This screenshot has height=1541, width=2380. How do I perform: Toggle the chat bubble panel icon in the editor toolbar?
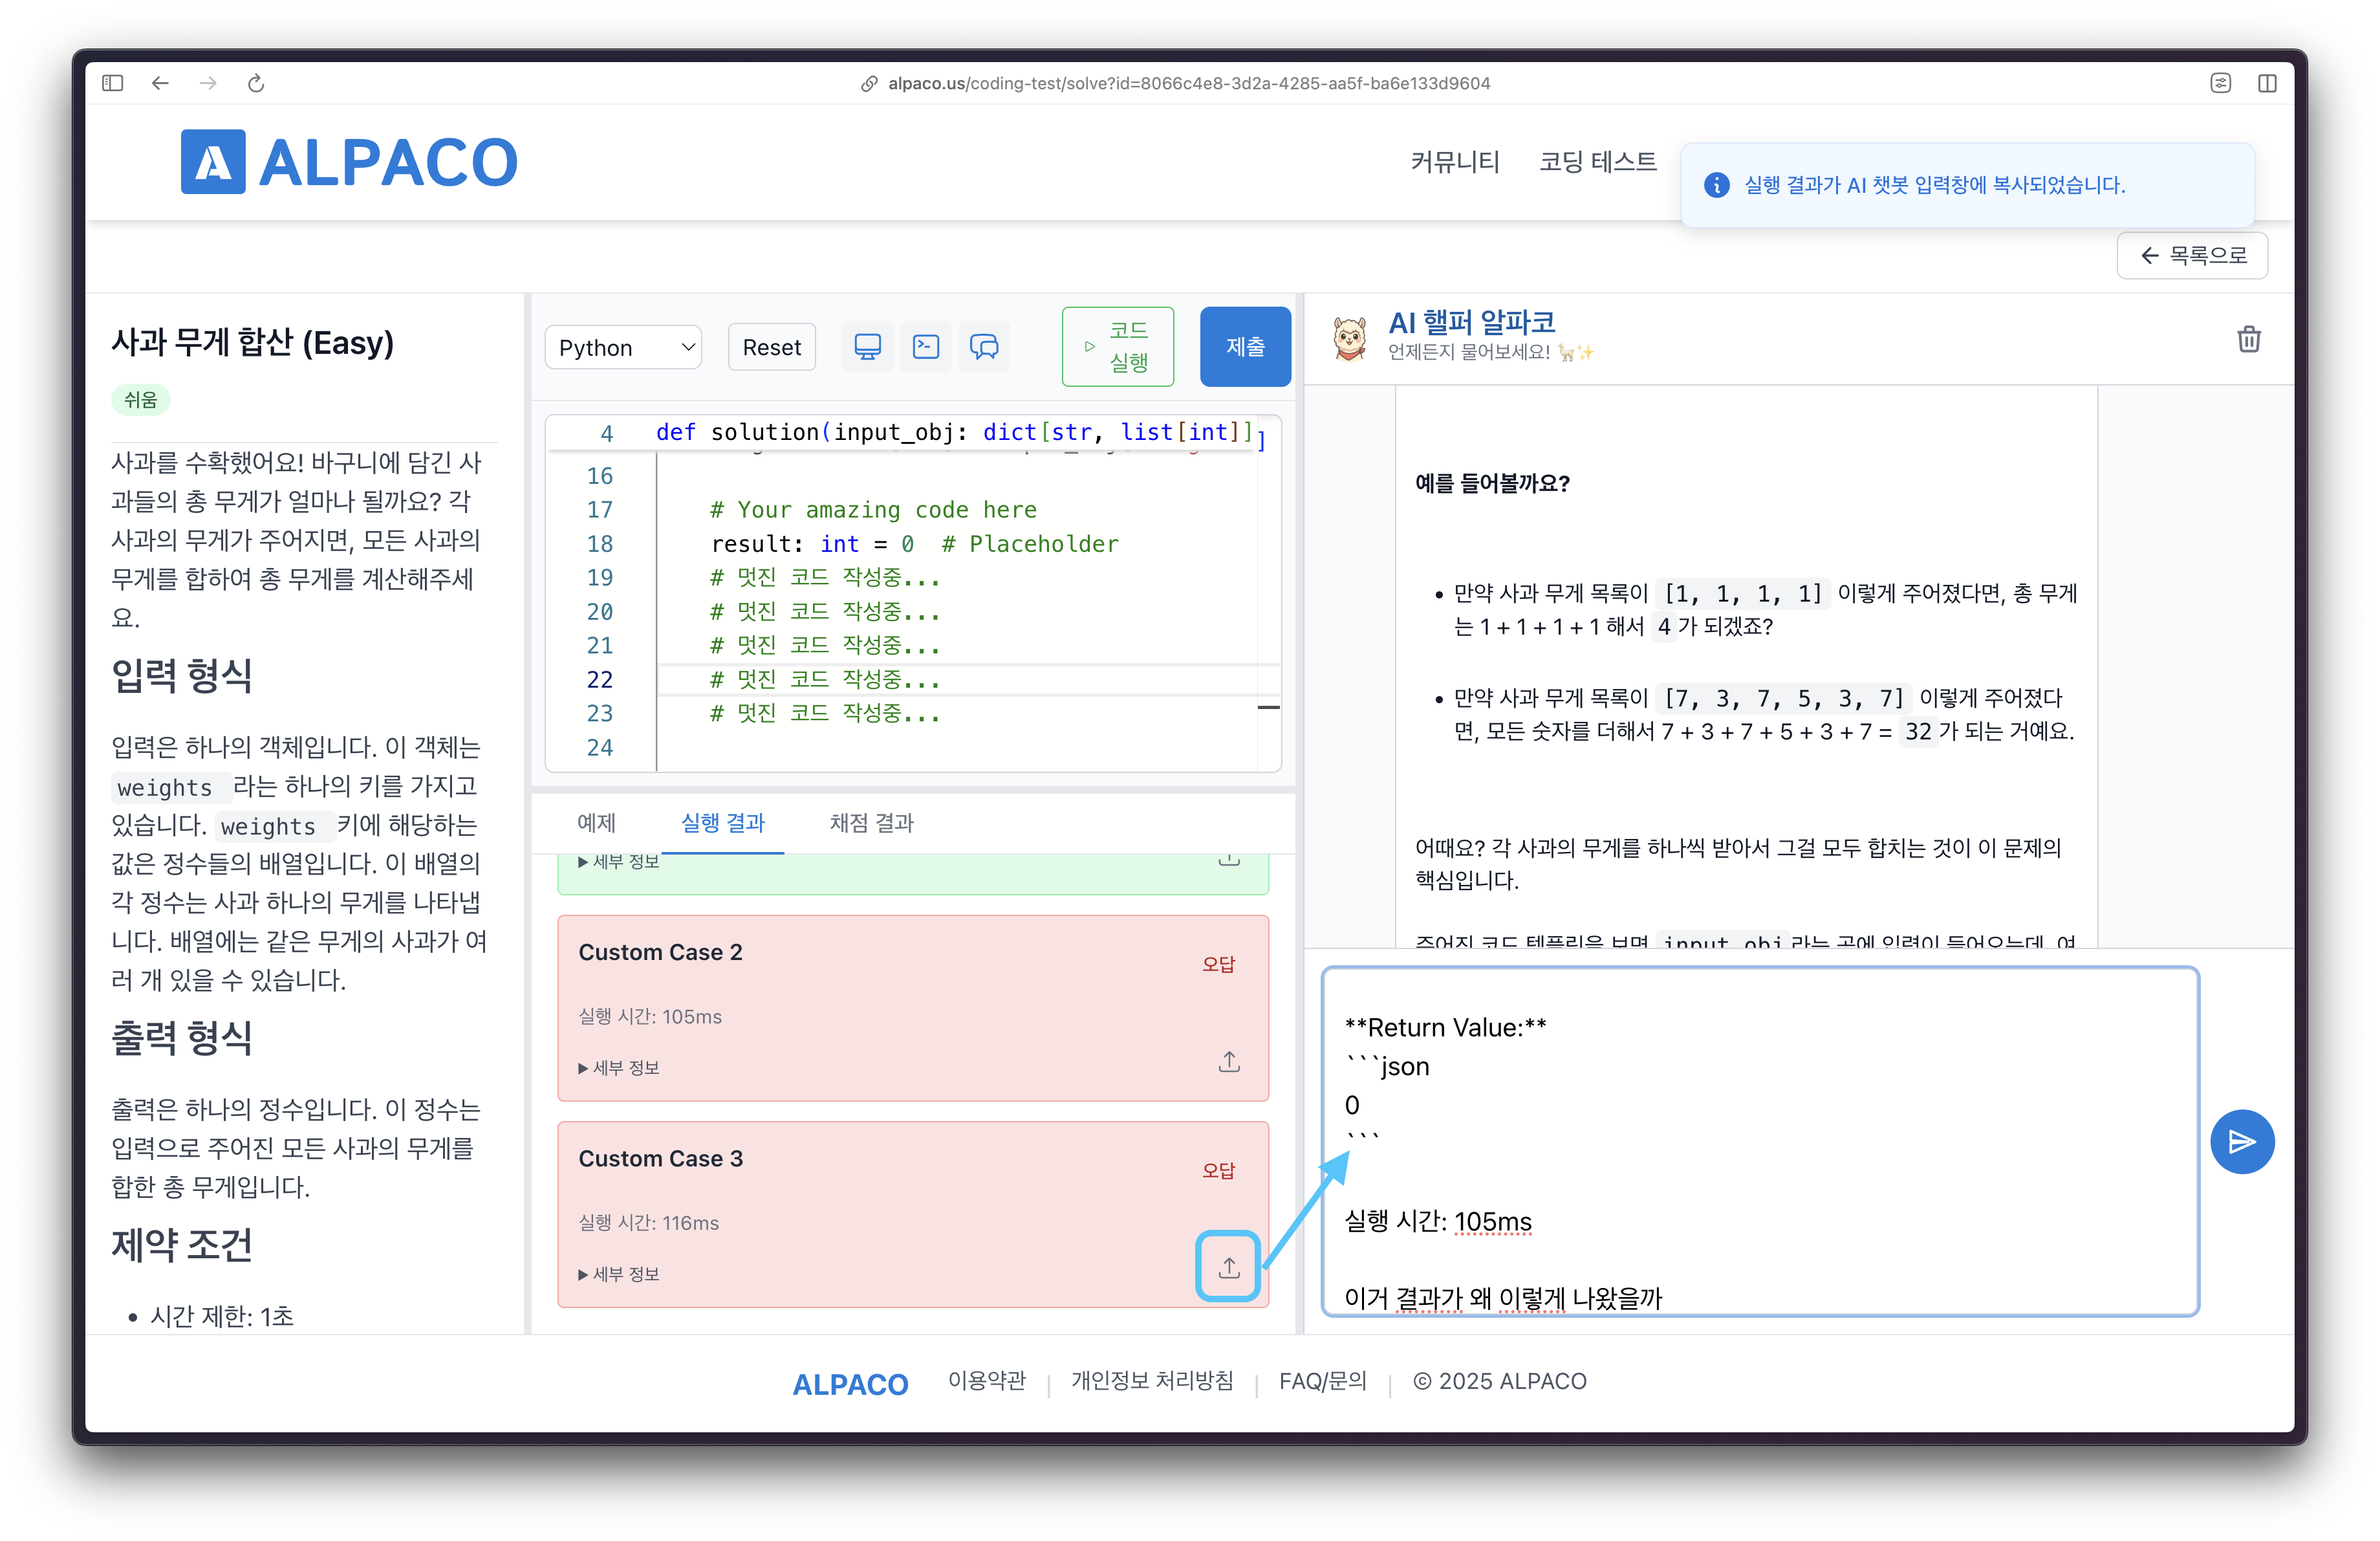(984, 346)
